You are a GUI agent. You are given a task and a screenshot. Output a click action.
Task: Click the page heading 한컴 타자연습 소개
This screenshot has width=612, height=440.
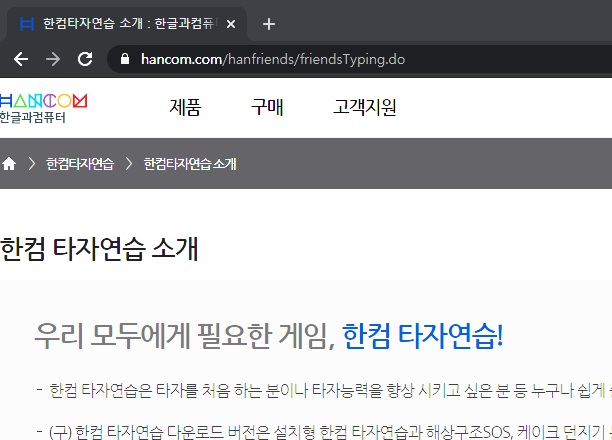tap(99, 249)
